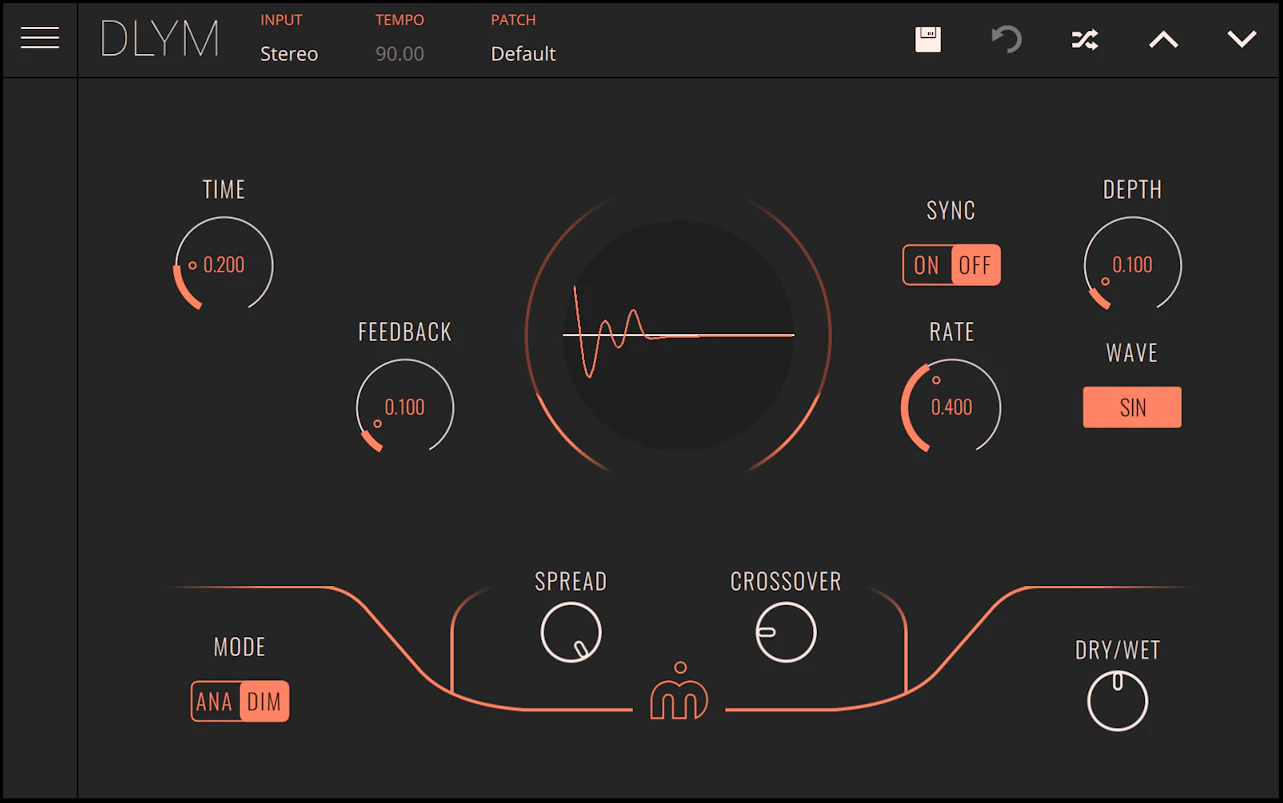This screenshot has height=803, width=1283.
Task: Save the patch with the floppy disk icon
Action: tap(927, 39)
